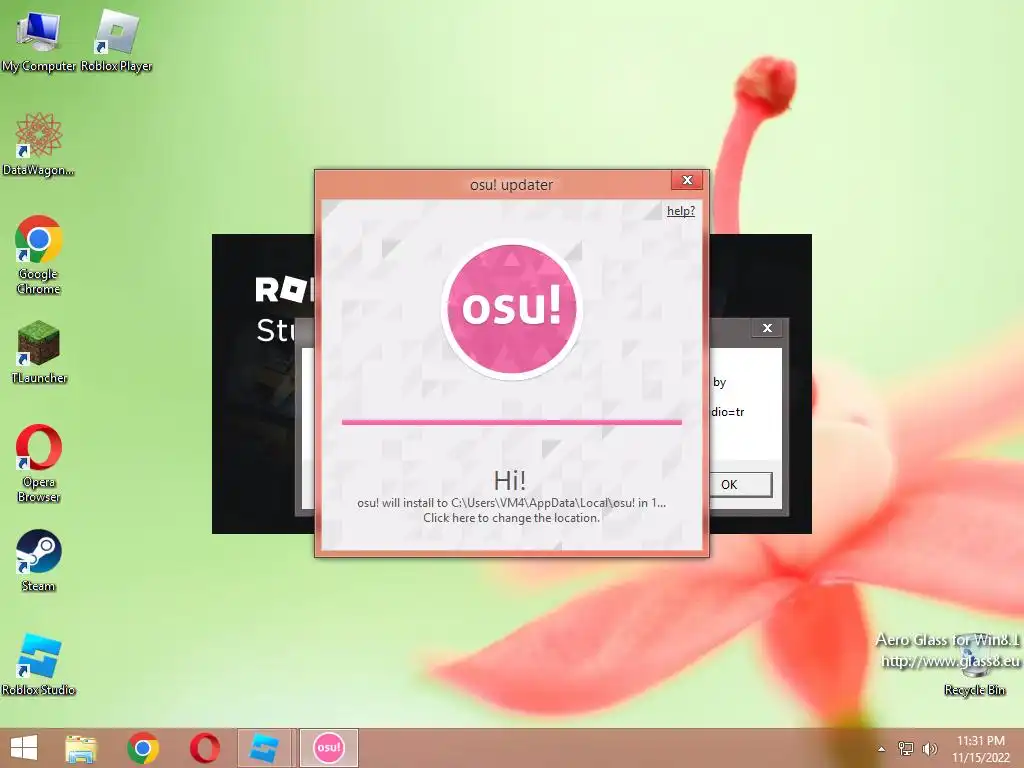Open the My Computer desktop icon
1024x768 pixels.
[x=39, y=40]
